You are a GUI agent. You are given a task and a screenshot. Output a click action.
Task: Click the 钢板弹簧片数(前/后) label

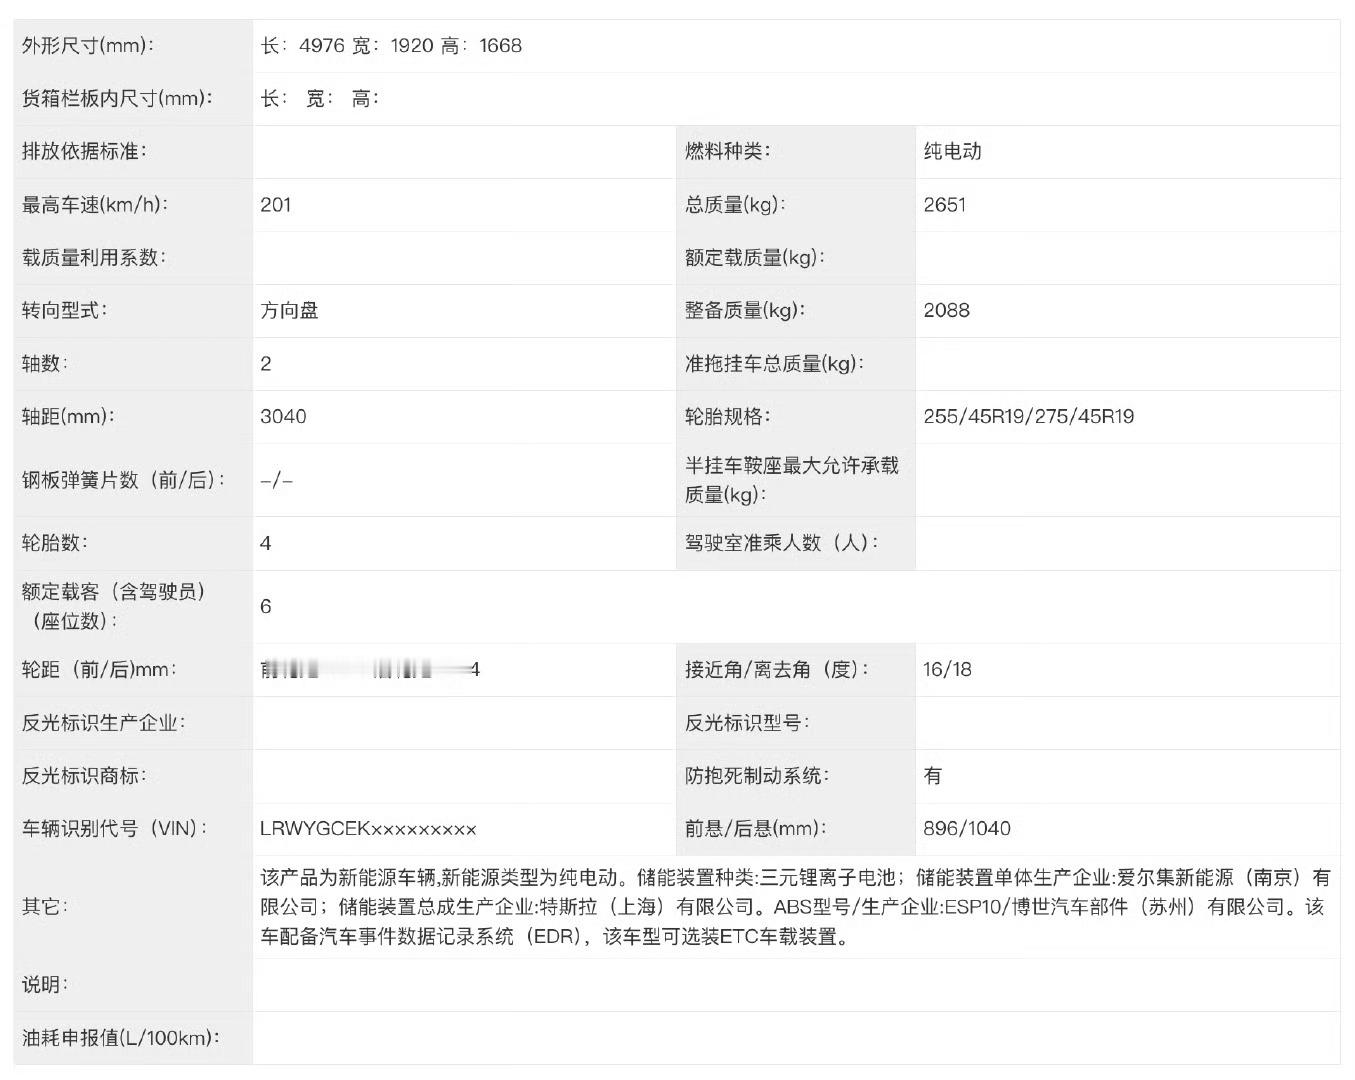pos(123,481)
